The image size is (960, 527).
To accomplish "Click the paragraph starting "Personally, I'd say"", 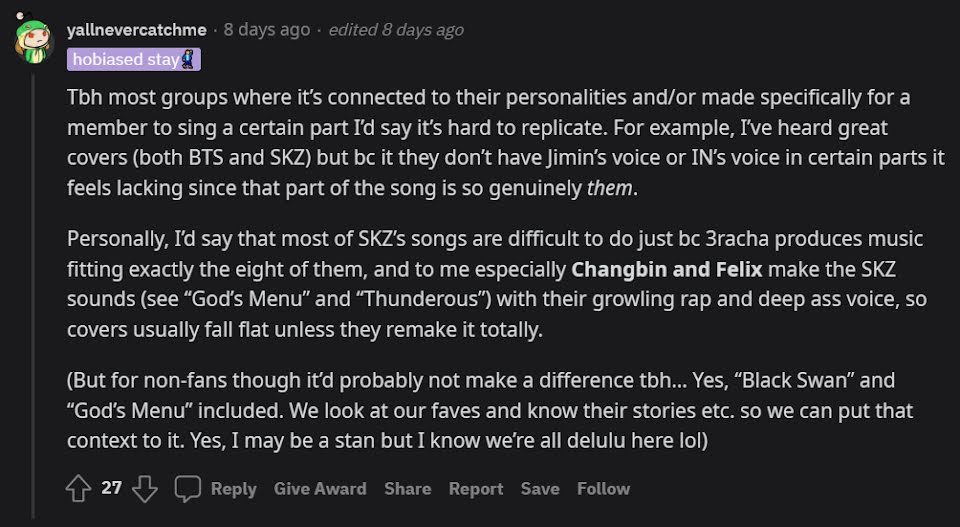I will click(x=480, y=284).
